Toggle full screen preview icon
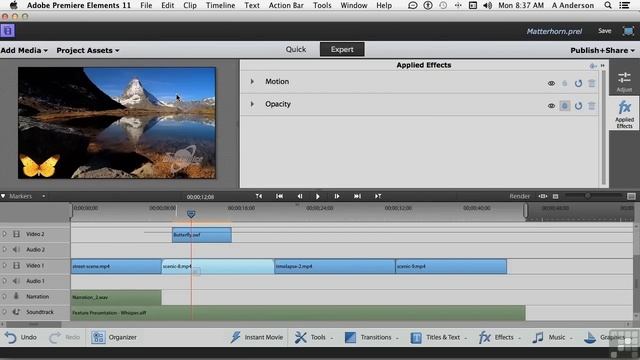The height and width of the screenshot is (360, 640). click(628, 31)
